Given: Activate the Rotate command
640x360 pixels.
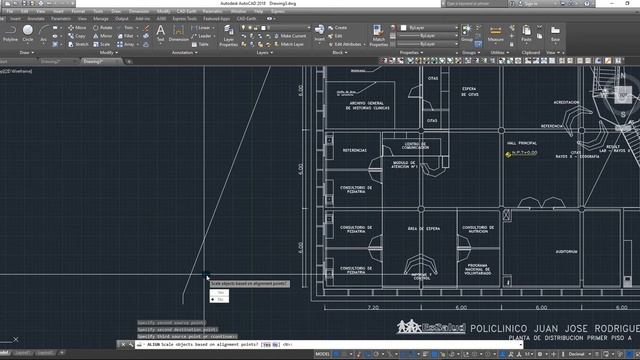Looking at the screenshot, I should (x=102, y=28).
